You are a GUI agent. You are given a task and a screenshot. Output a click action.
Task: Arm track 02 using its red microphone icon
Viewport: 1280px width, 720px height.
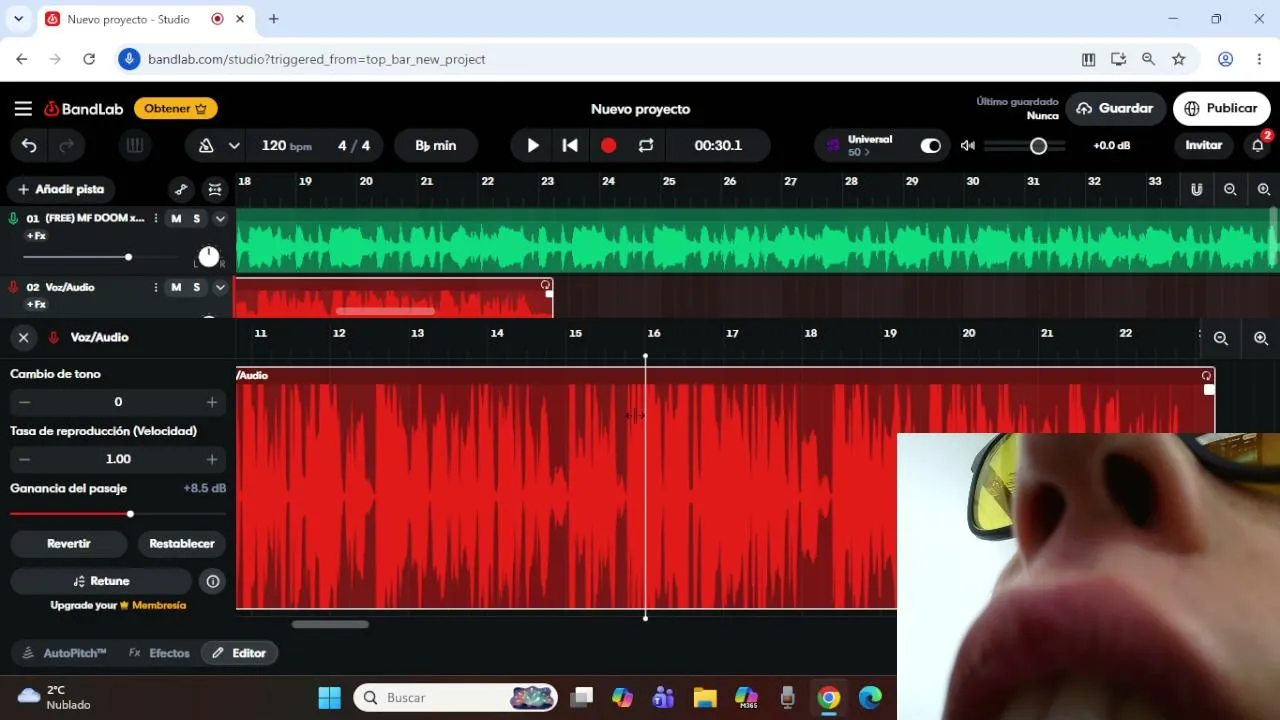point(14,287)
